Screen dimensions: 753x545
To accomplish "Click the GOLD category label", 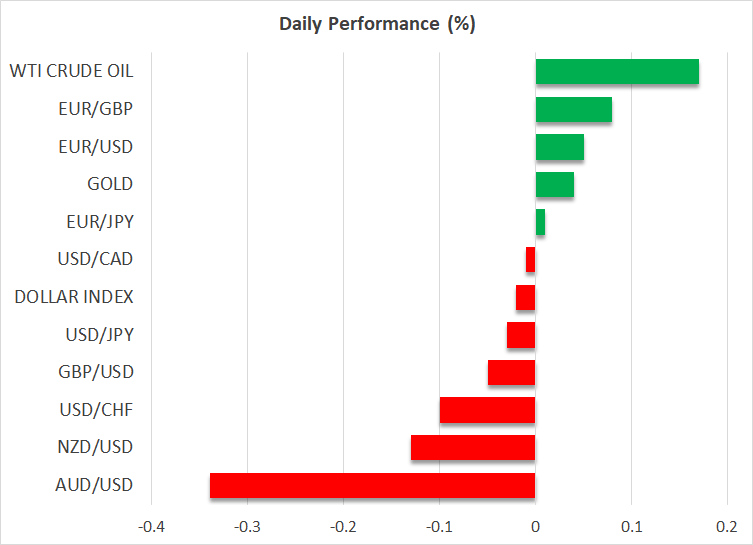I will pos(111,185).
